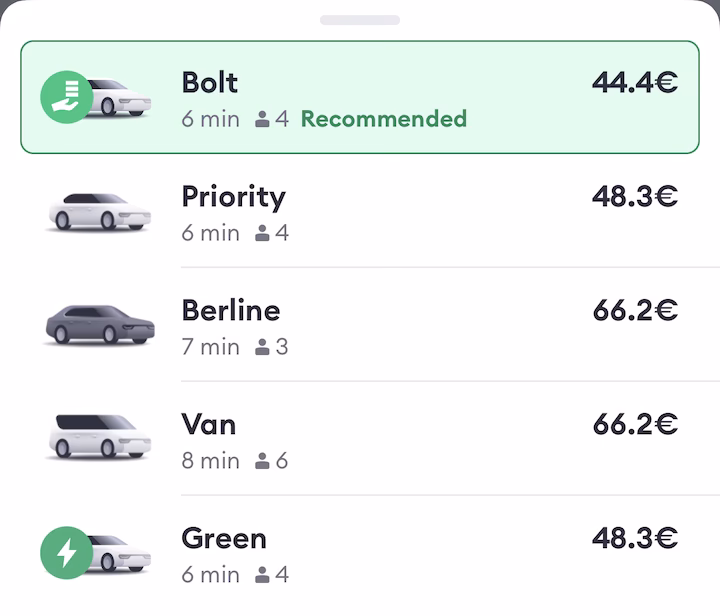Image resolution: width=720 pixels, height=616 pixels.
Task: Tap the Berline dark sedan icon
Action: click(x=99, y=325)
